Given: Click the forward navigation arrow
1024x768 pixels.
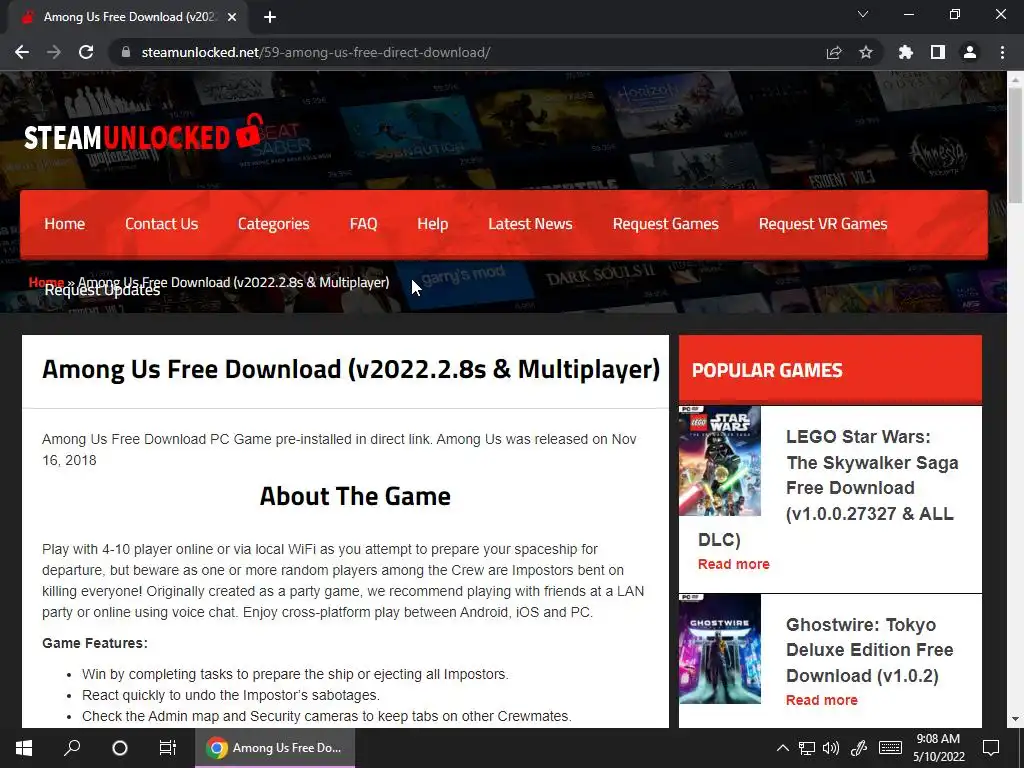Looking at the screenshot, I should [x=54, y=52].
